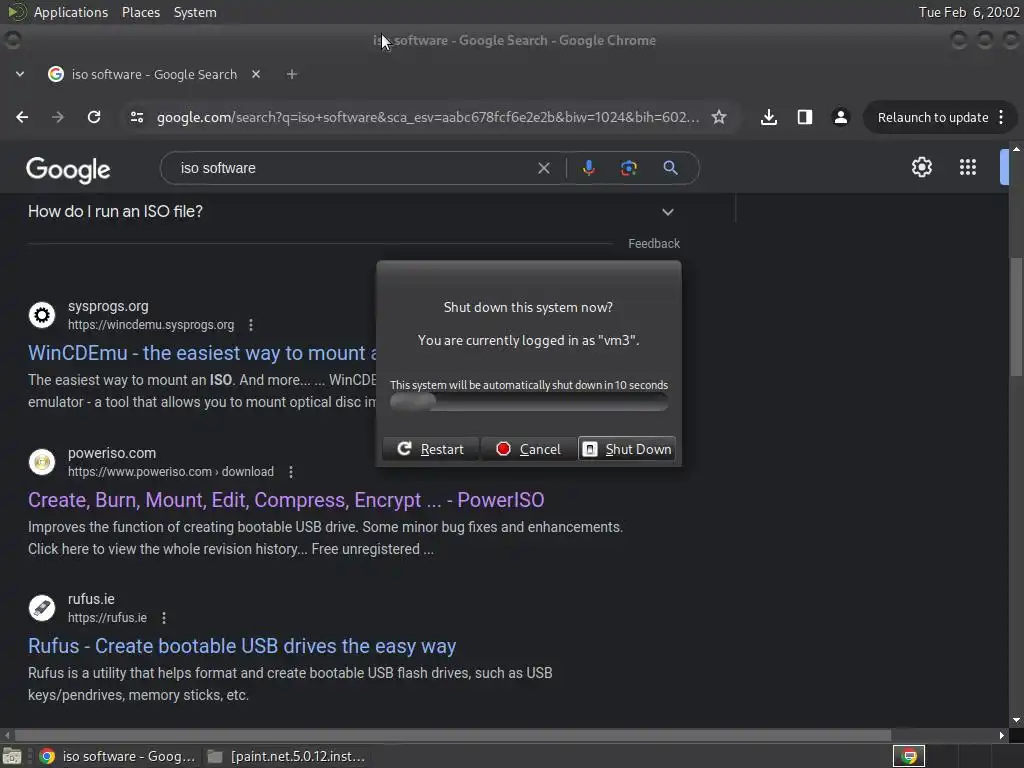
Task: Click the Restart button in dialog
Action: [430, 449]
